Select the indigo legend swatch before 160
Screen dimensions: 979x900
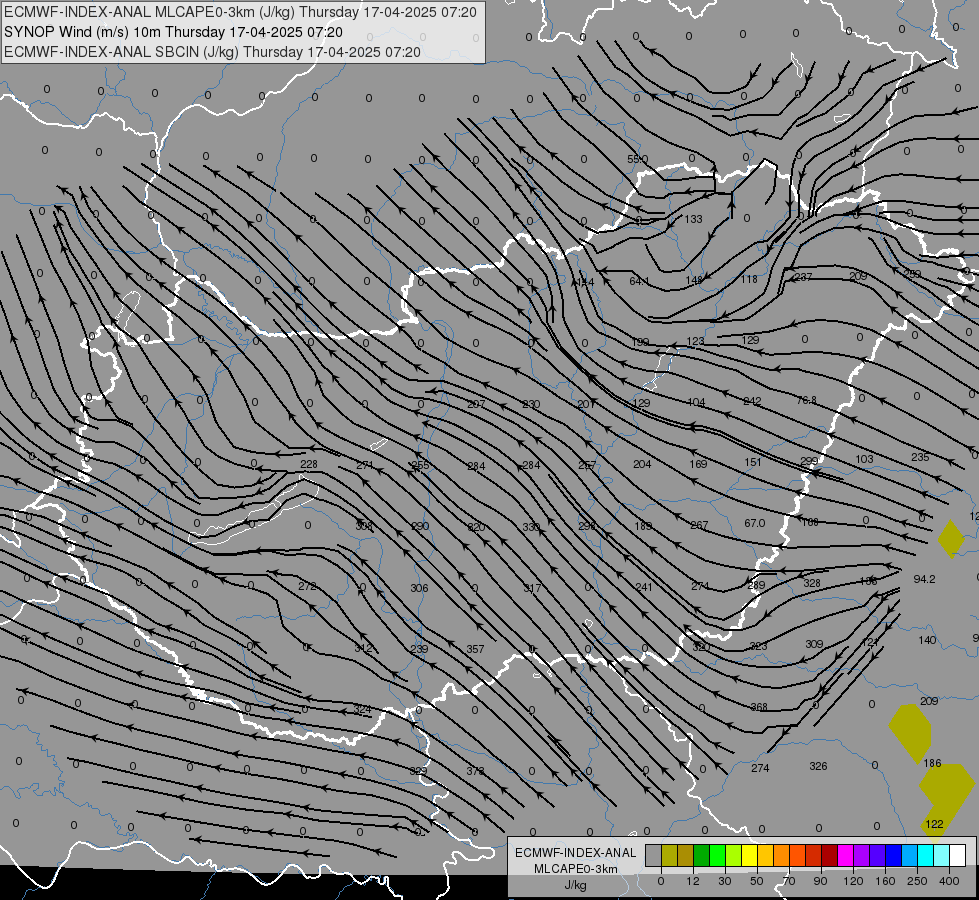point(877,855)
